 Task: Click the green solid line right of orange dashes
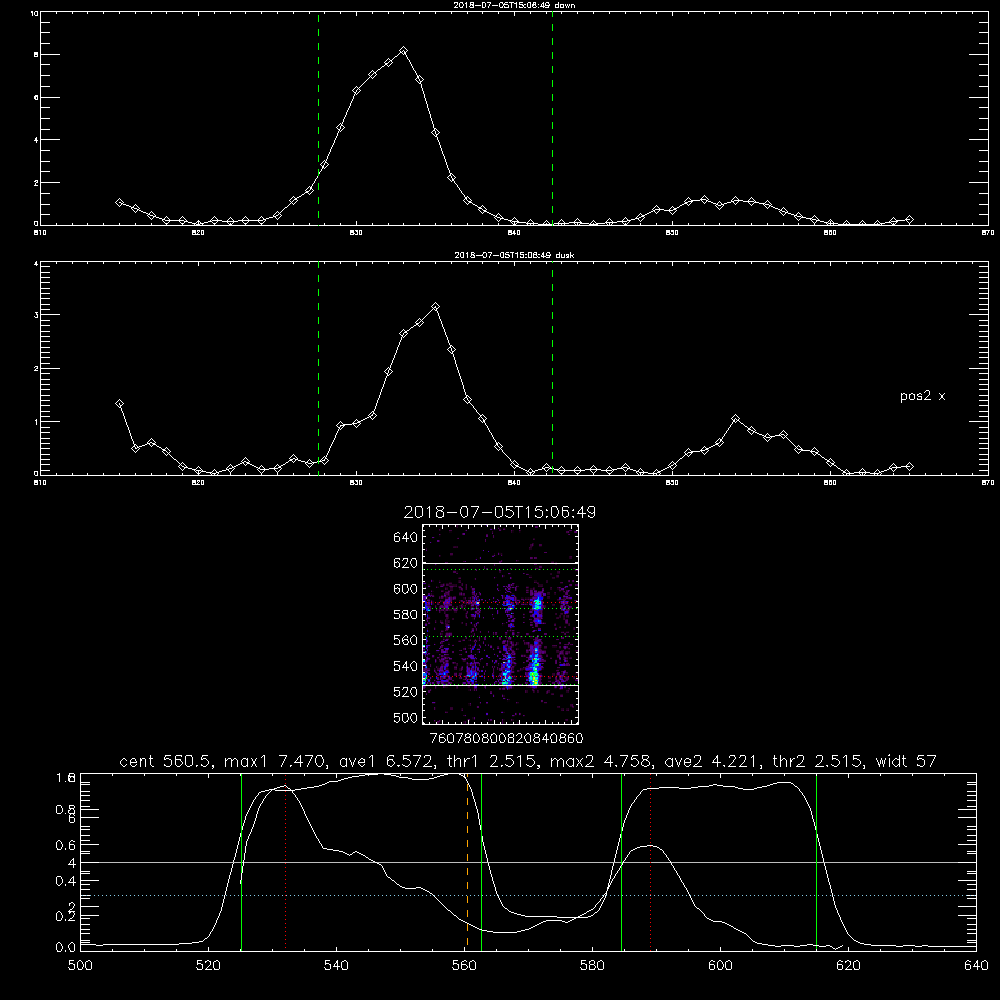[482, 861]
